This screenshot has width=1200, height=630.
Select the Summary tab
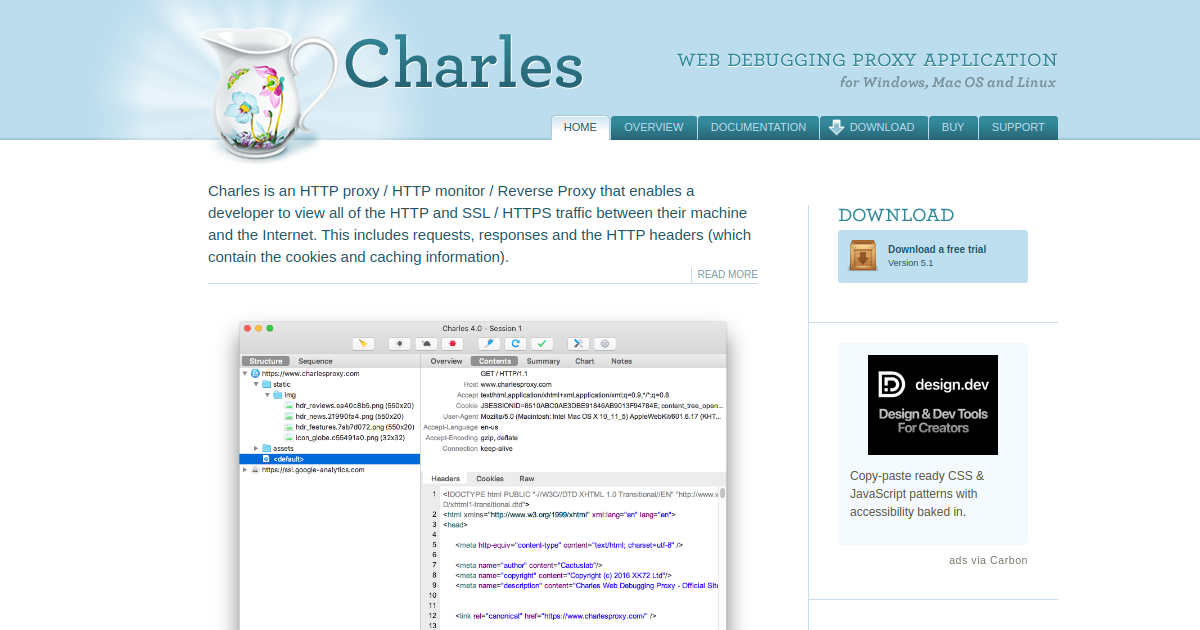pyautogui.click(x=543, y=361)
